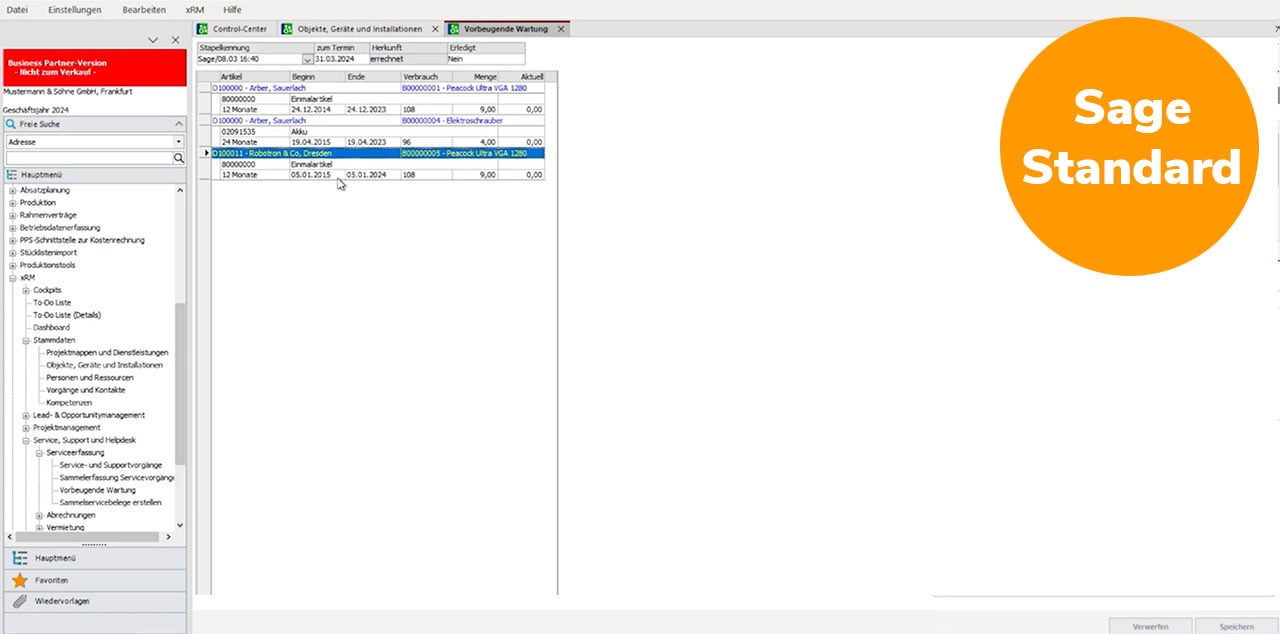This screenshot has height=634, width=1280.
Task: Open the Datei menu
Action: pyautogui.click(x=17, y=9)
